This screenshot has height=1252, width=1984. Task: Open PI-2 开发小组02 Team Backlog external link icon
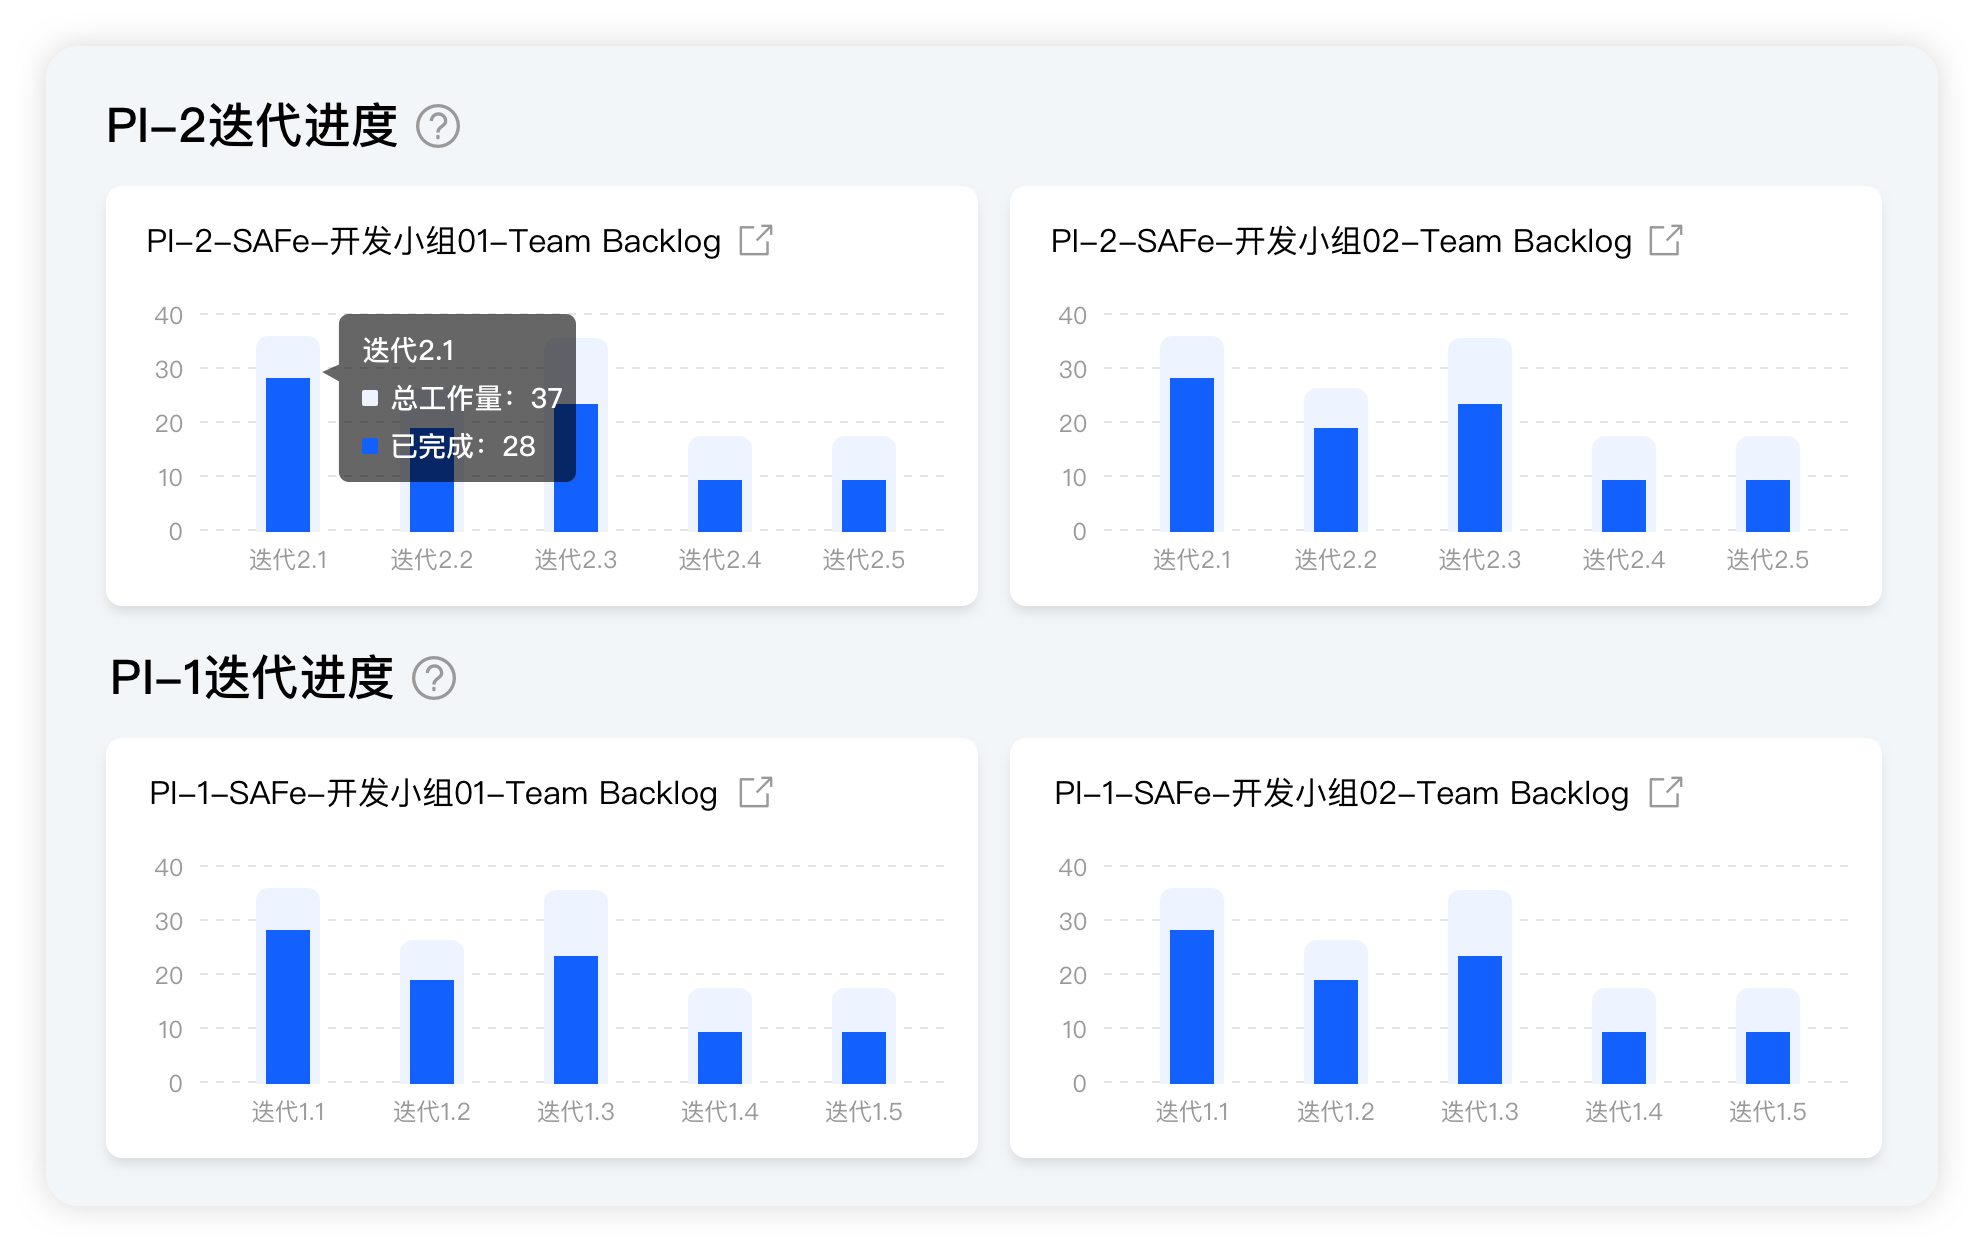coord(1666,240)
